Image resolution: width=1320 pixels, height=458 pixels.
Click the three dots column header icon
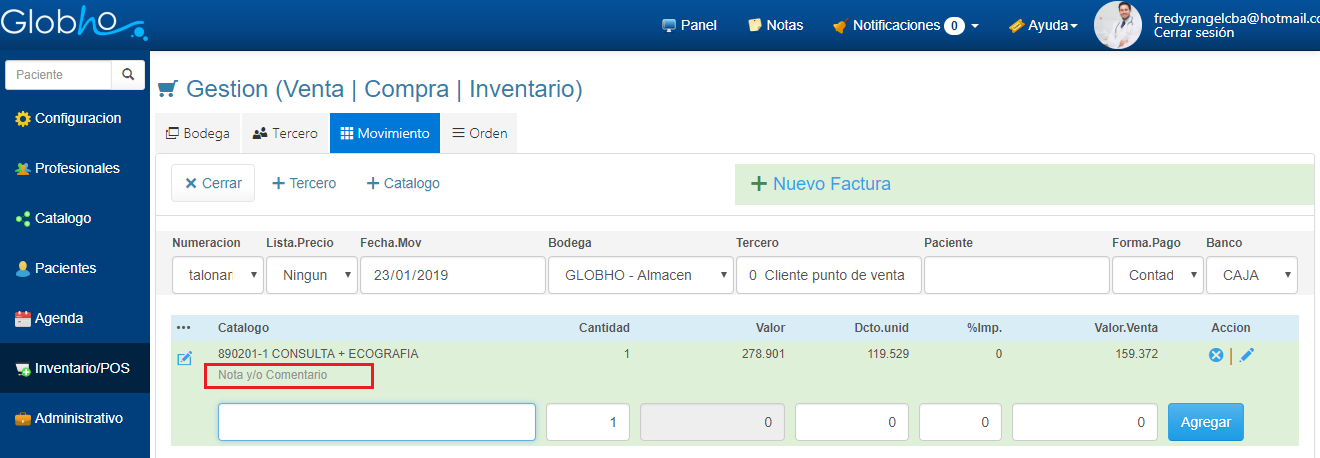[x=183, y=328]
